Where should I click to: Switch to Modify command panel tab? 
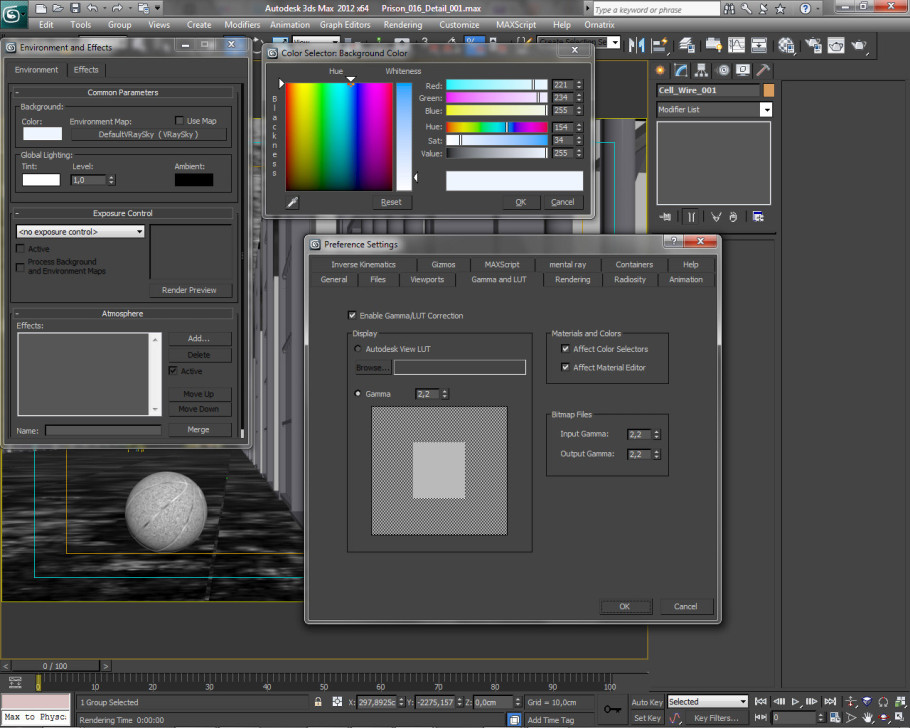pyautogui.click(x=681, y=70)
